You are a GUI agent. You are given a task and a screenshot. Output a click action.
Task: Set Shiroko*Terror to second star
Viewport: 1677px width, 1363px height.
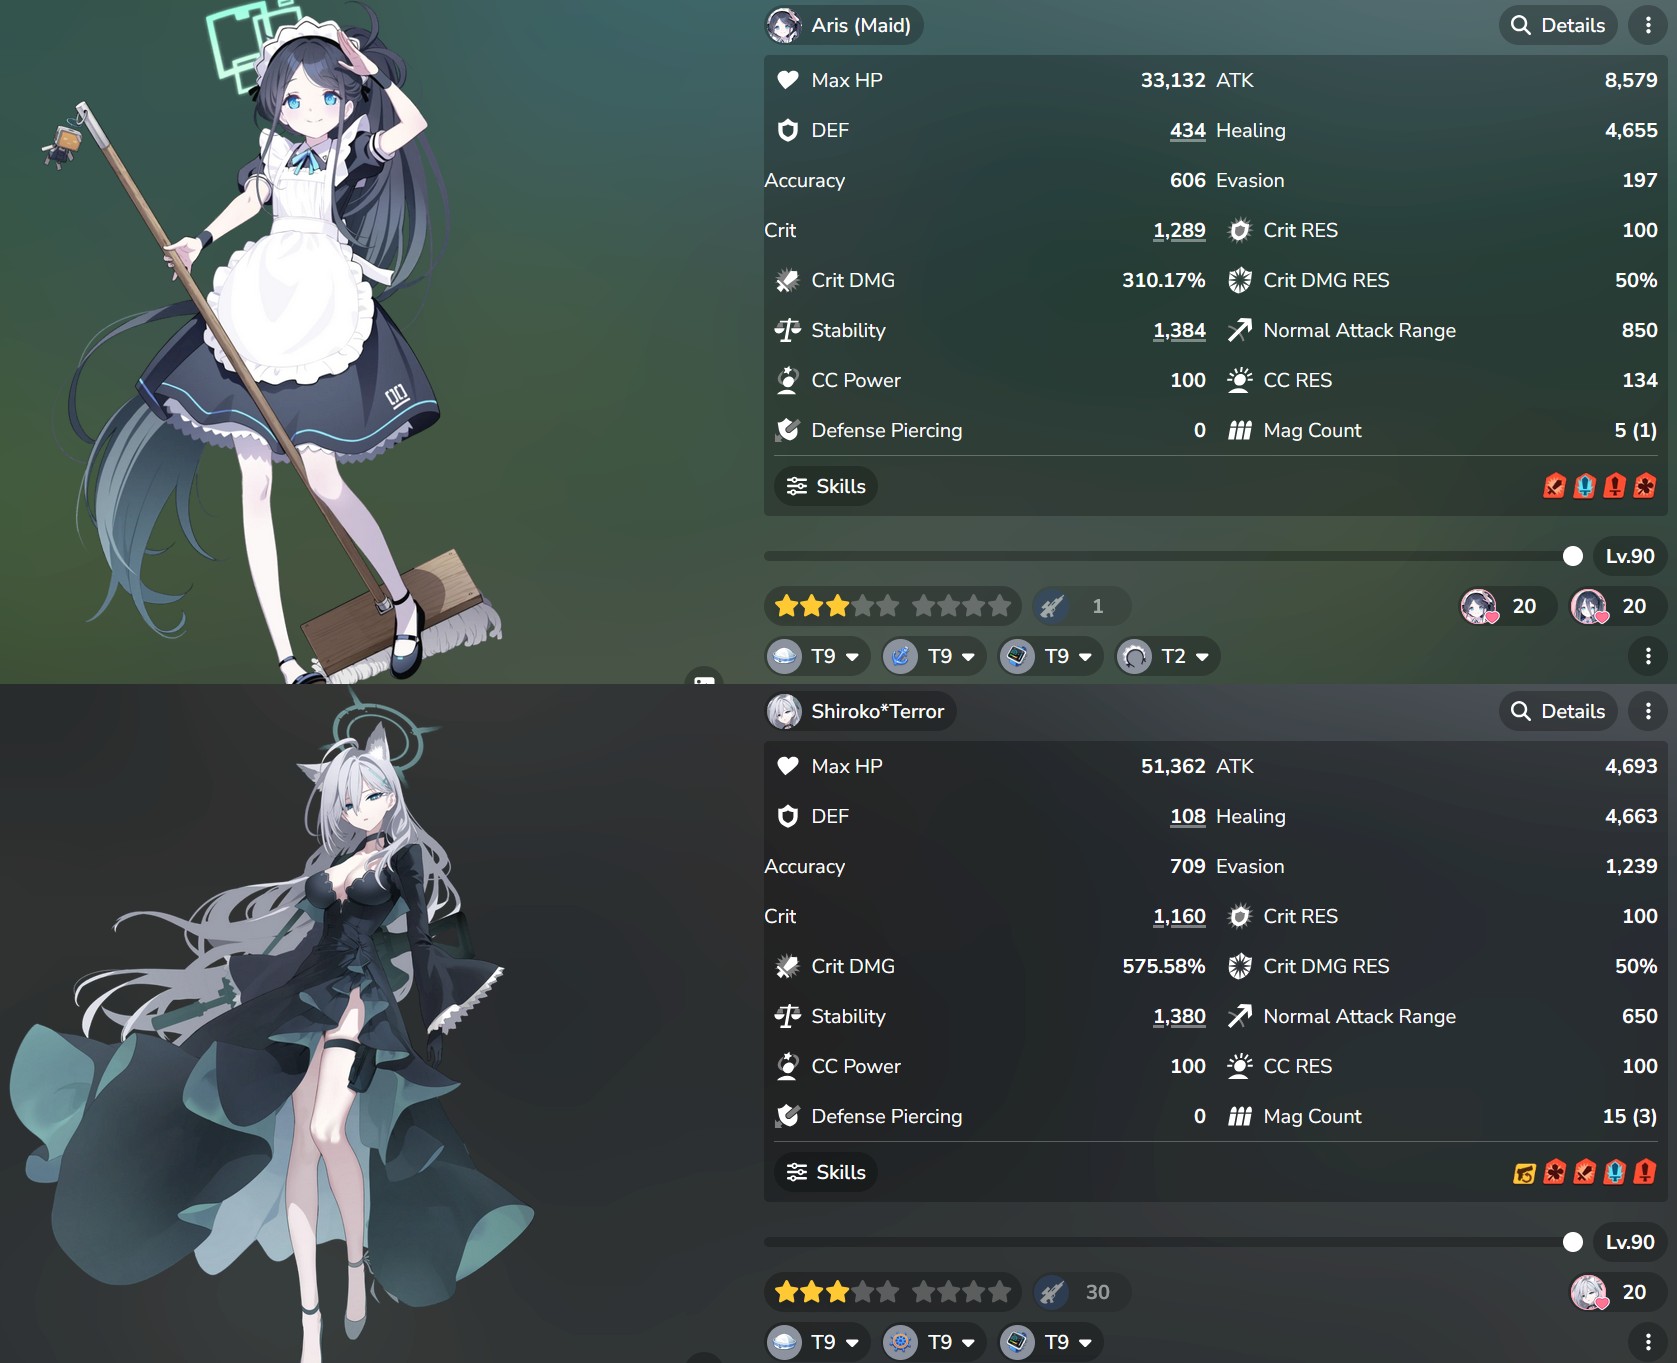pyautogui.click(x=812, y=1292)
